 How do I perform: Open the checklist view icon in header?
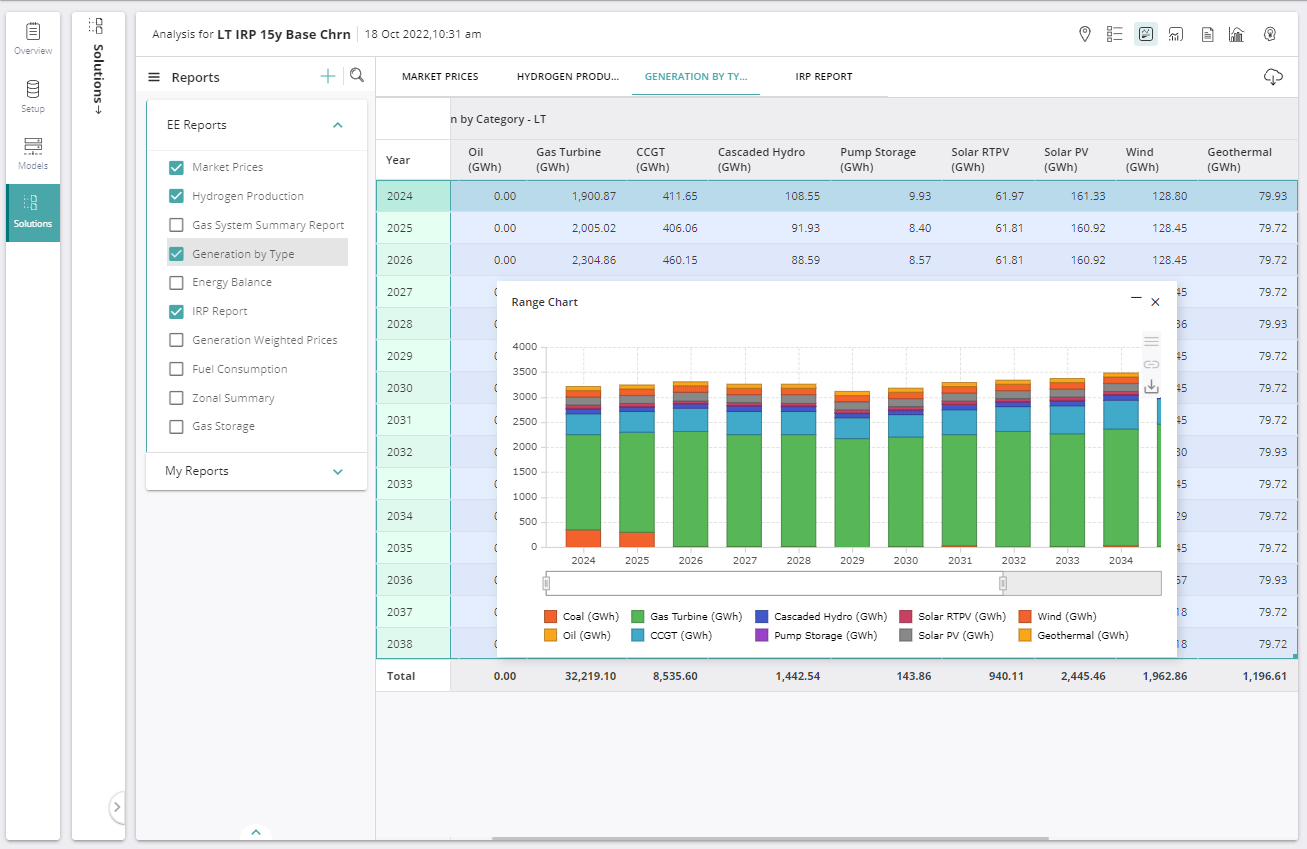tap(1115, 34)
